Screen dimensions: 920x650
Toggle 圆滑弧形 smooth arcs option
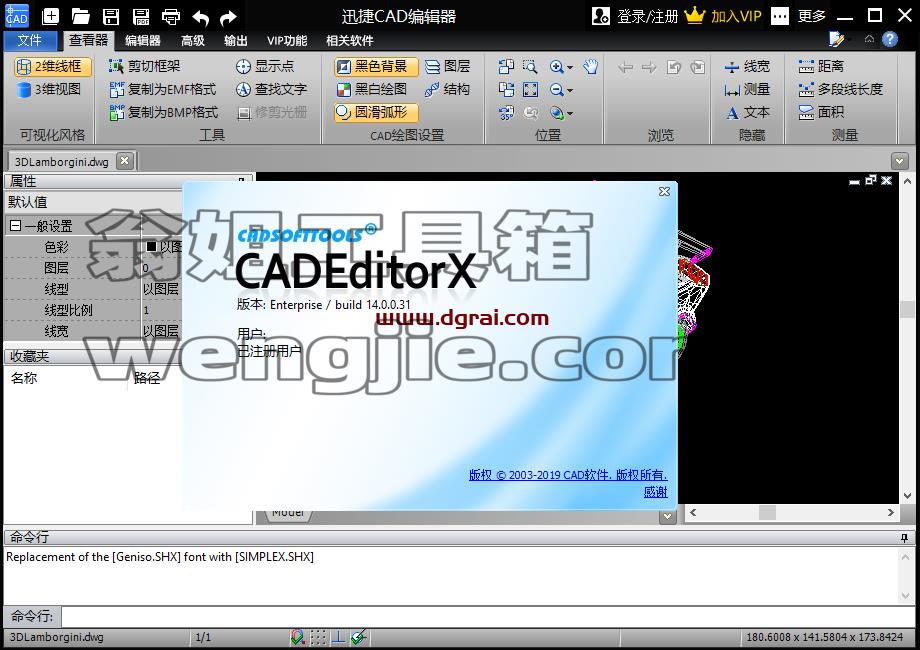376,112
